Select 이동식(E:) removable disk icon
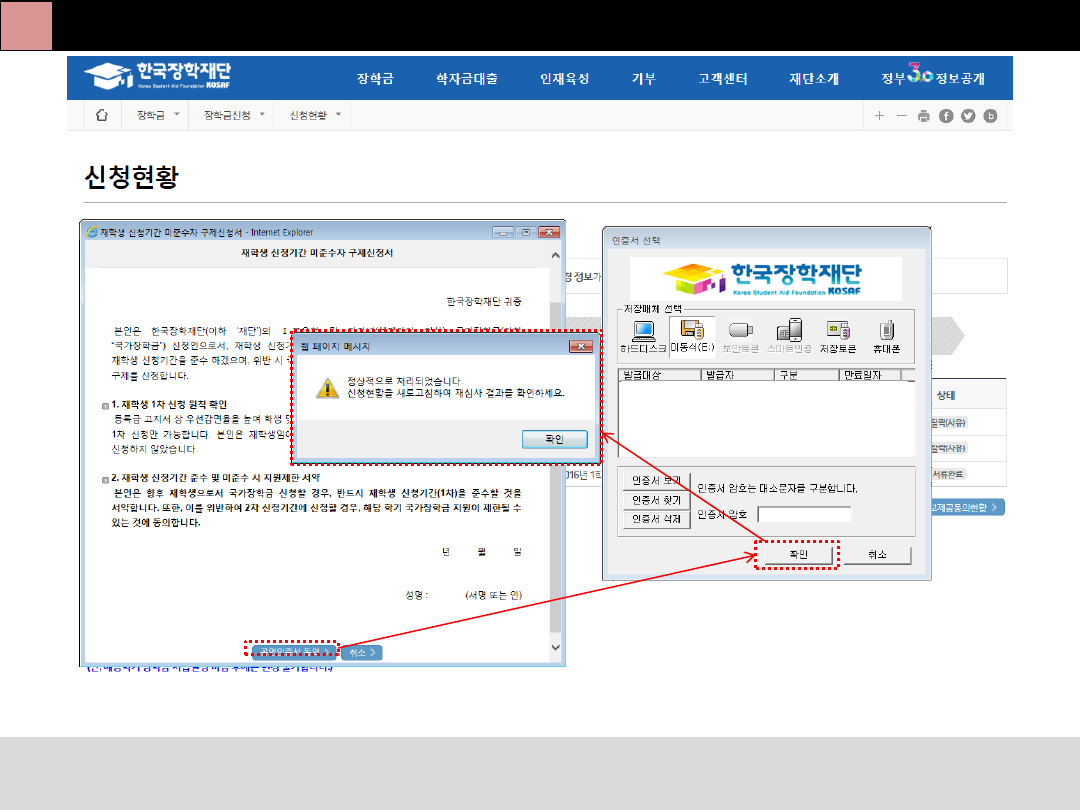1080x810 pixels. tap(692, 336)
